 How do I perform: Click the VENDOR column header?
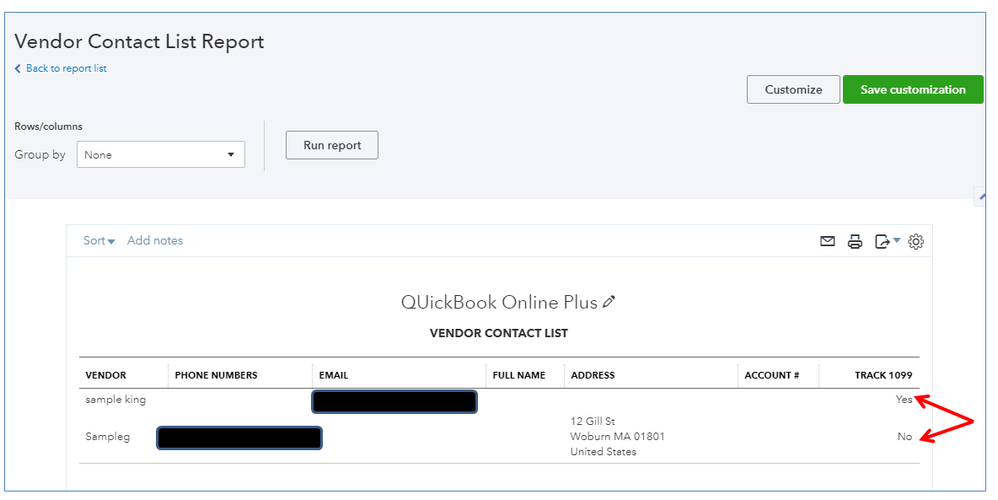tap(106, 375)
